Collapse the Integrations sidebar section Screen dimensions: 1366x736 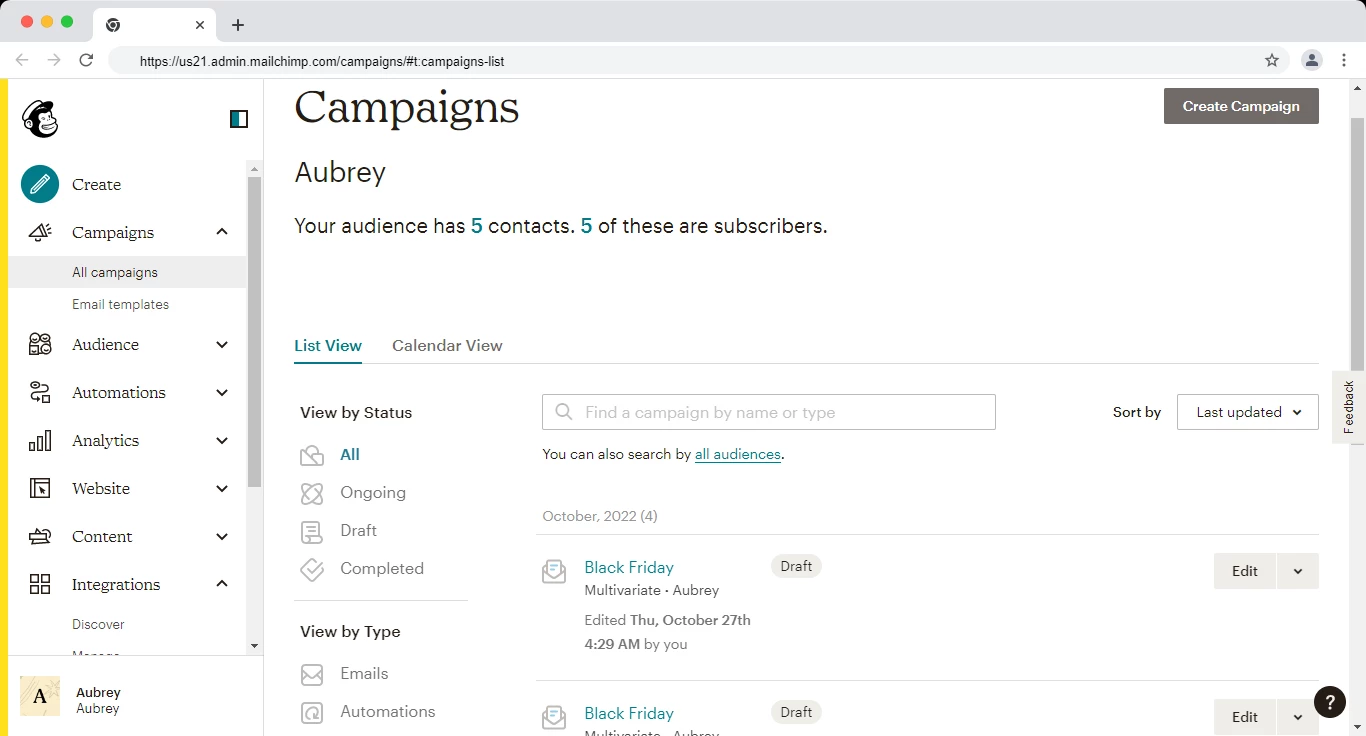(x=222, y=584)
